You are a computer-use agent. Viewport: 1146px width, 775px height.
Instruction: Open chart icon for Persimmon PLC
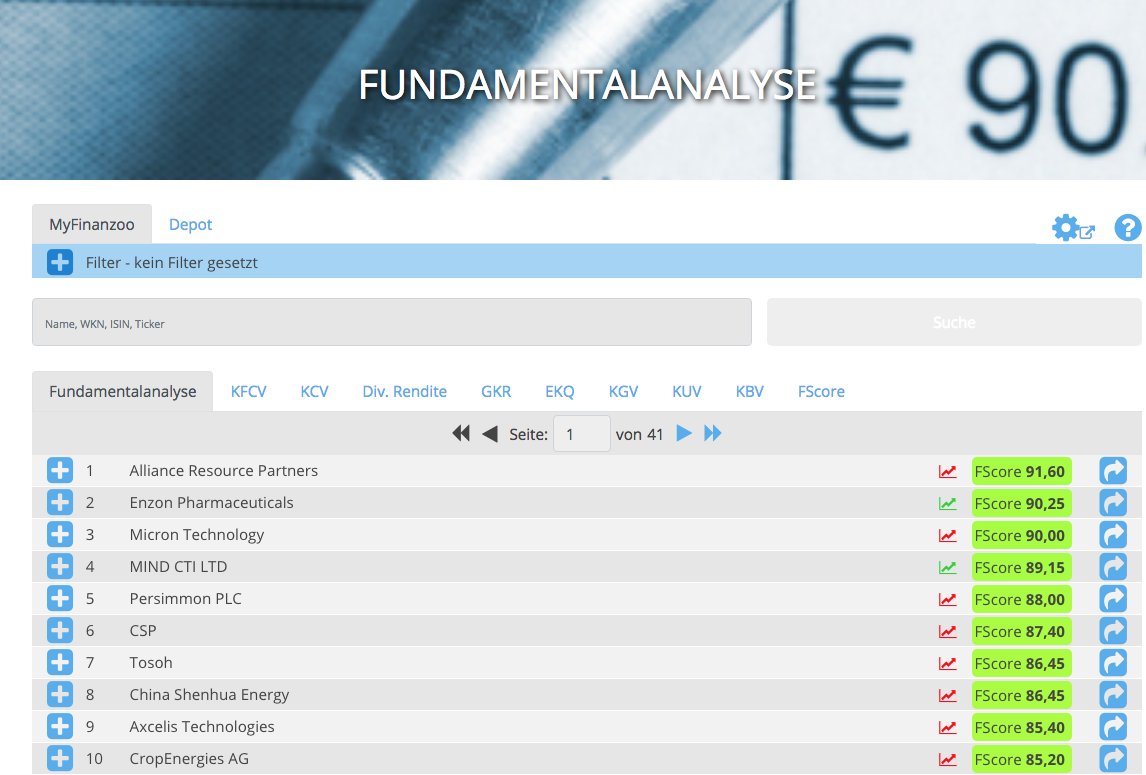[x=947, y=600]
